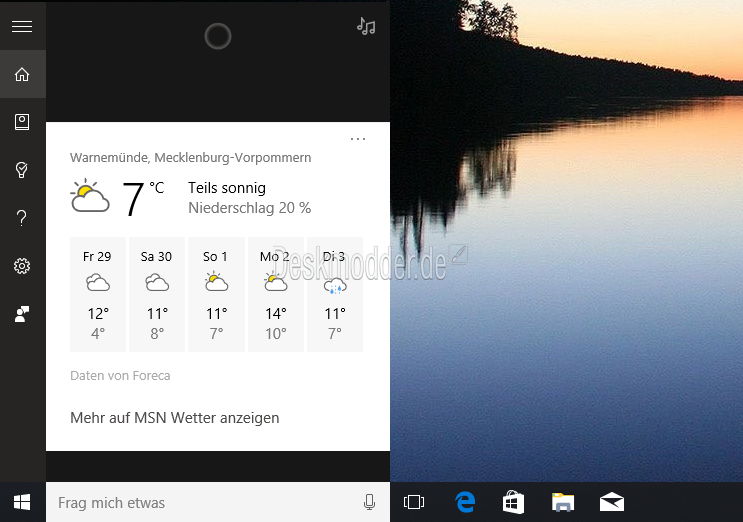Click the Teils sonnig condition text

click(227, 188)
